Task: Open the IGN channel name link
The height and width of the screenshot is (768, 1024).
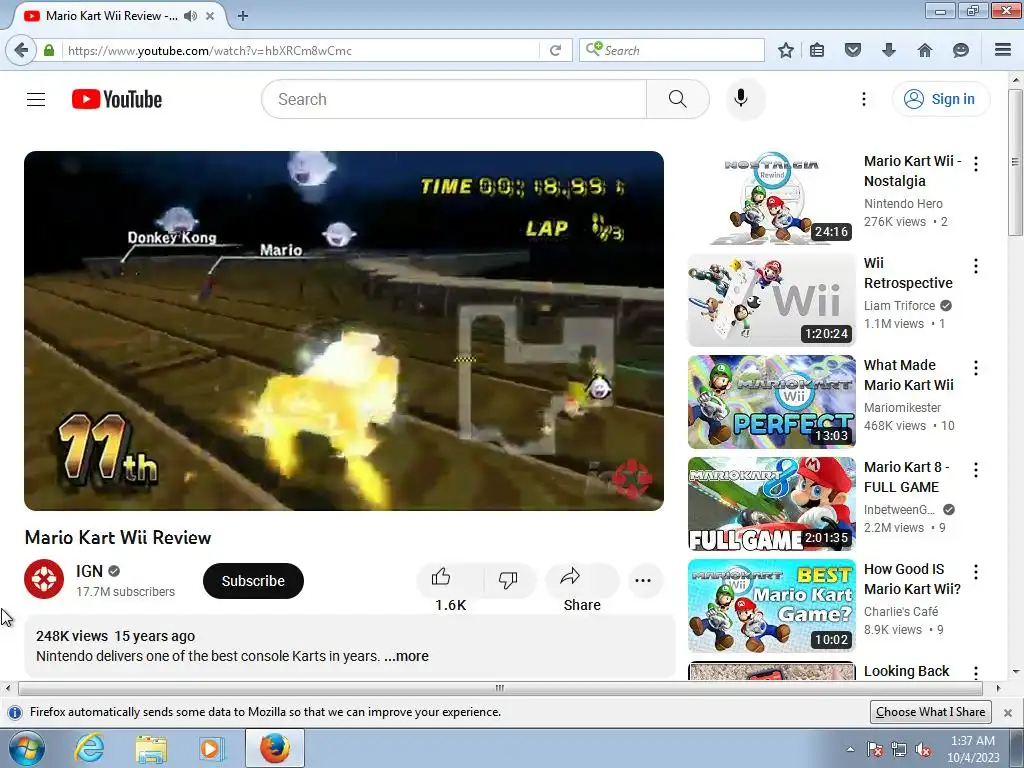Action: 89,571
